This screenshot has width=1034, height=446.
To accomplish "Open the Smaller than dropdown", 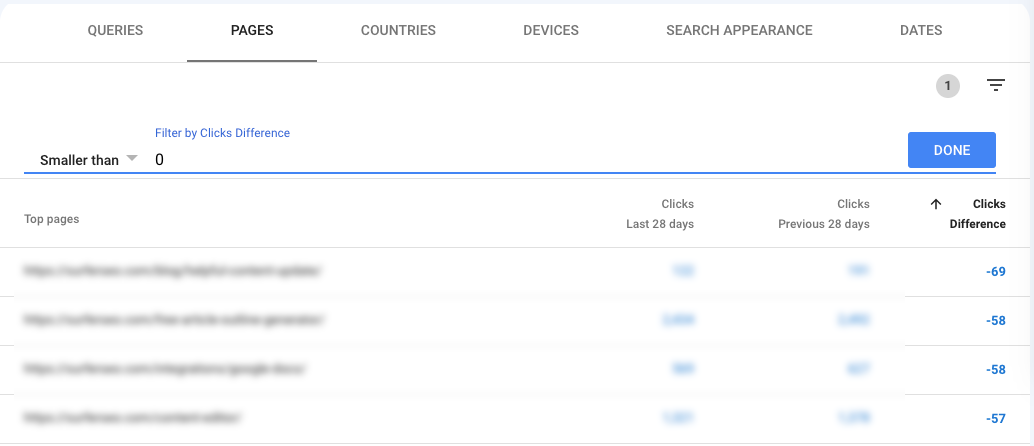I will (x=80, y=160).
